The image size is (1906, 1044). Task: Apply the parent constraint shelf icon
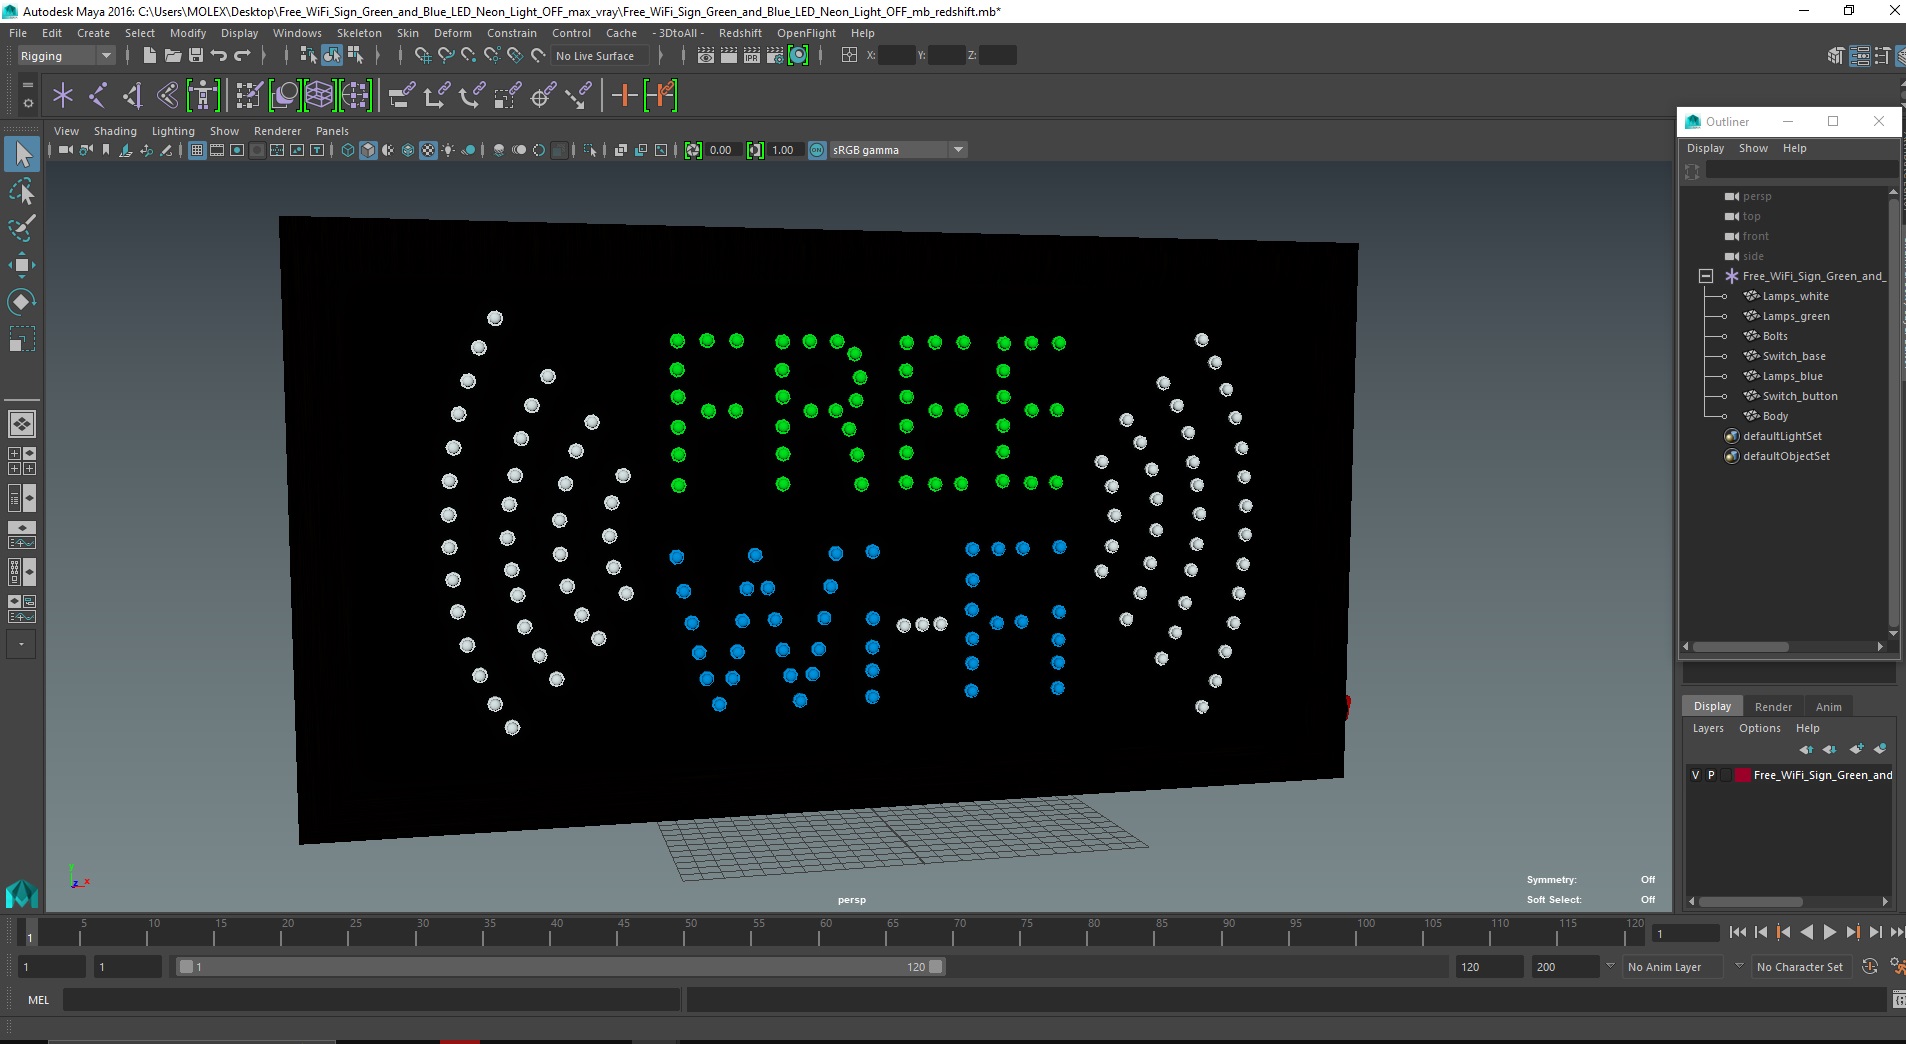click(x=401, y=96)
